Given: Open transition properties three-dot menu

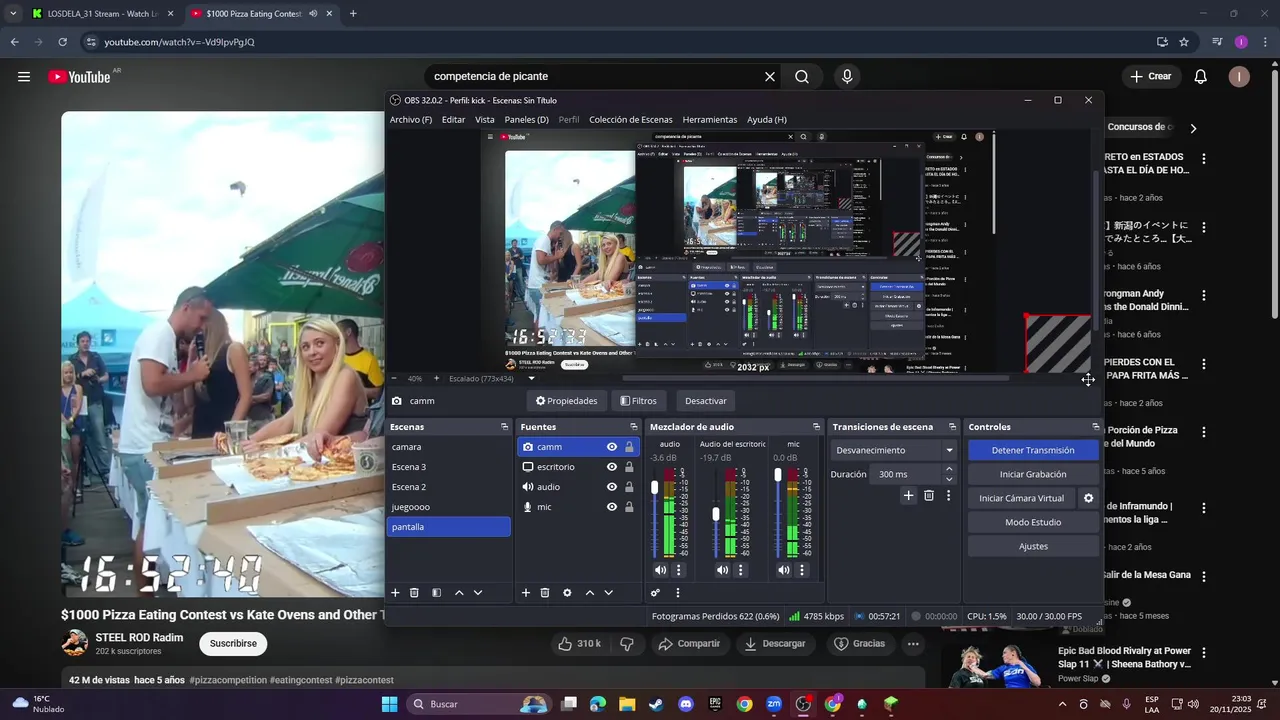Looking at the screenshot, I should pyautogui.click(x=948, y=495).
